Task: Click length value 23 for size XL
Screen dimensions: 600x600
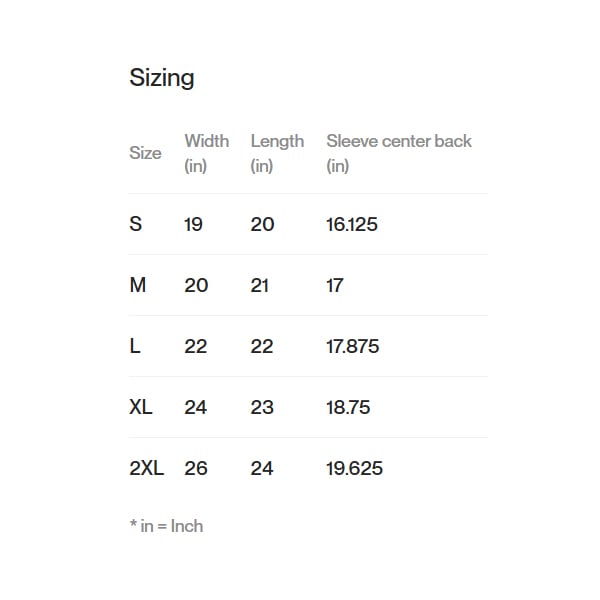Action: [x=262, y=407]
